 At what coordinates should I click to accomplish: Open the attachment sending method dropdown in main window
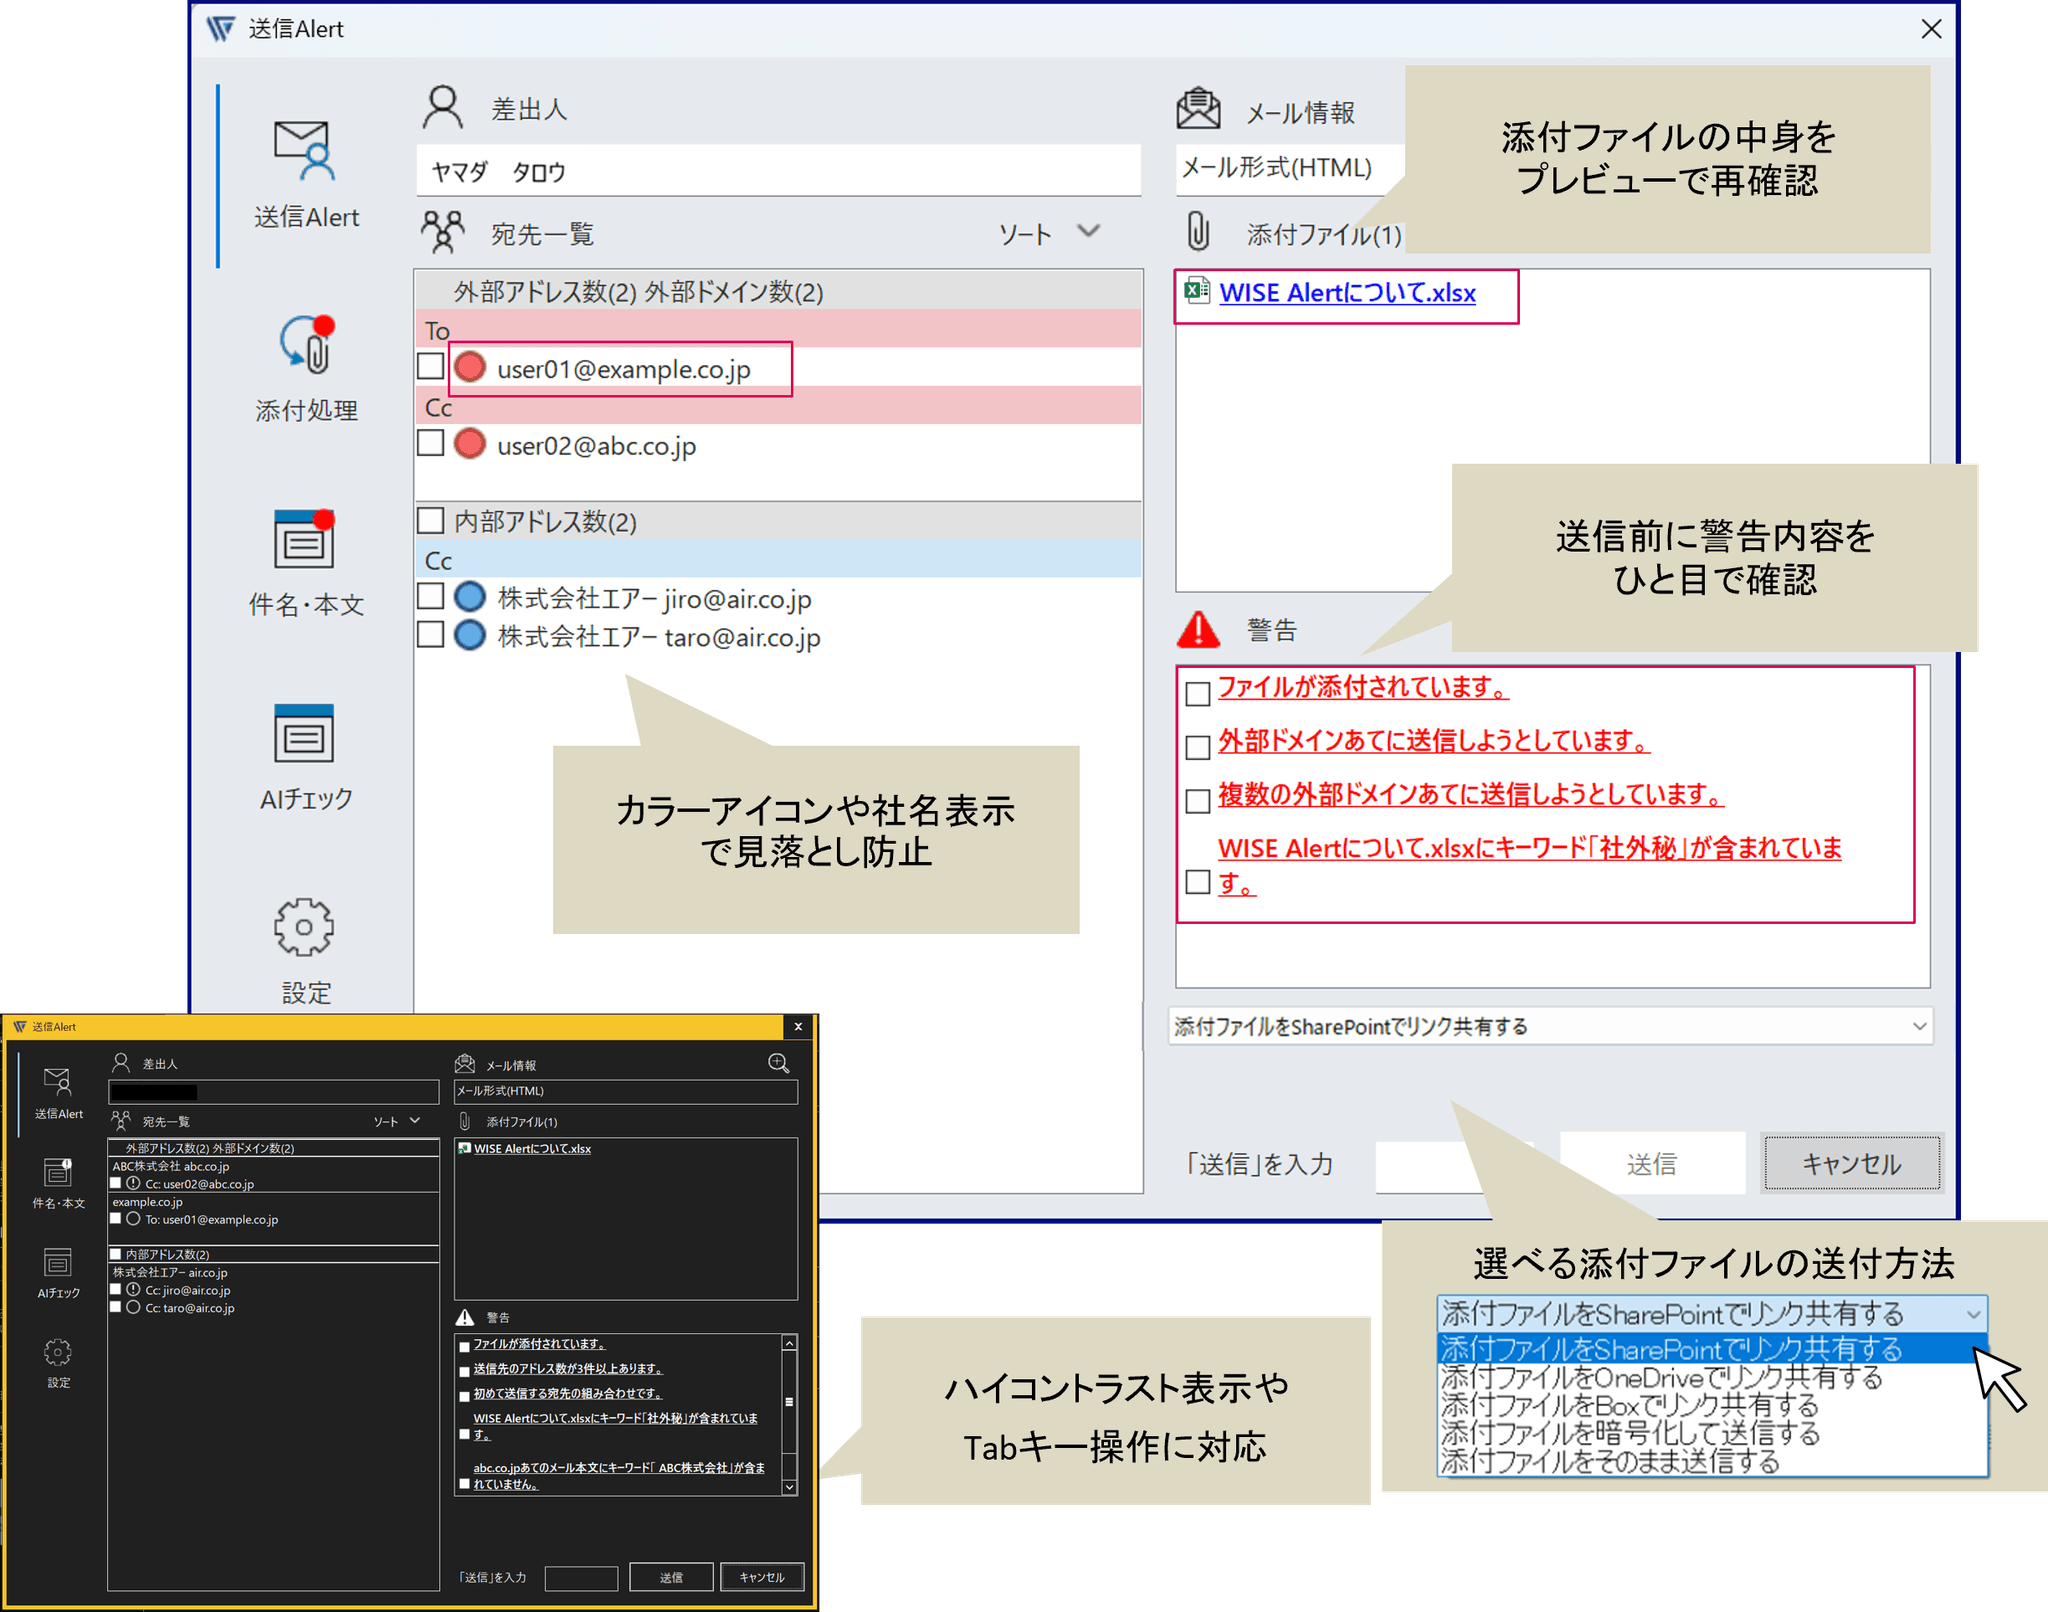[x=1550, y=1026]
